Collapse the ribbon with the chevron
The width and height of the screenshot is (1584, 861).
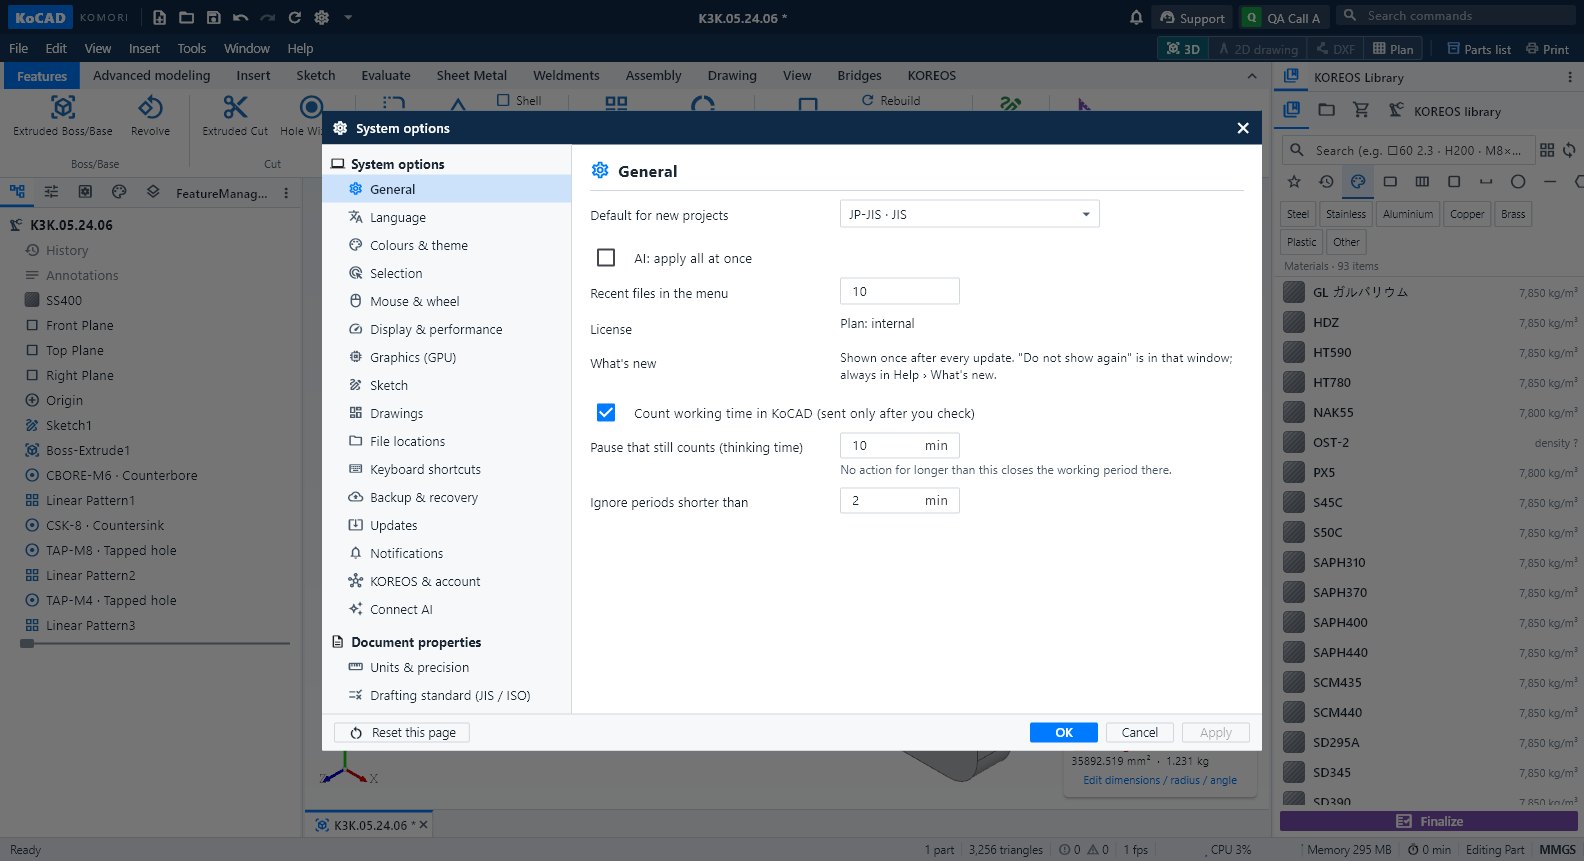1252,76
